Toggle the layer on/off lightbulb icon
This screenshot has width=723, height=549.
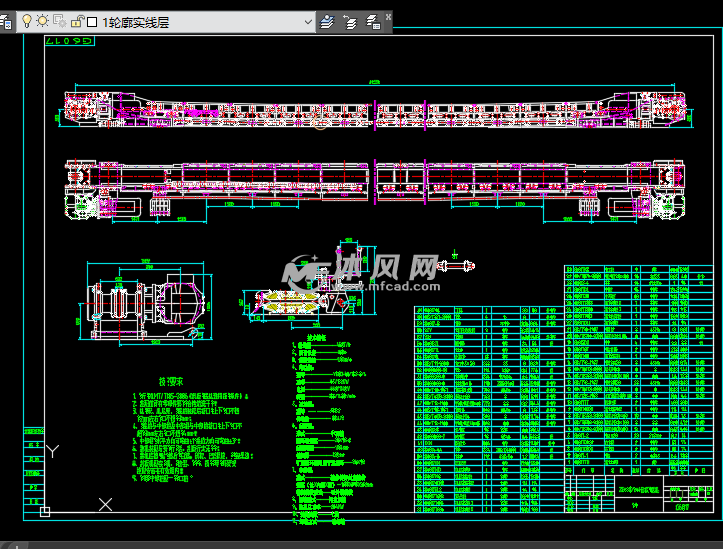point(27,21)
